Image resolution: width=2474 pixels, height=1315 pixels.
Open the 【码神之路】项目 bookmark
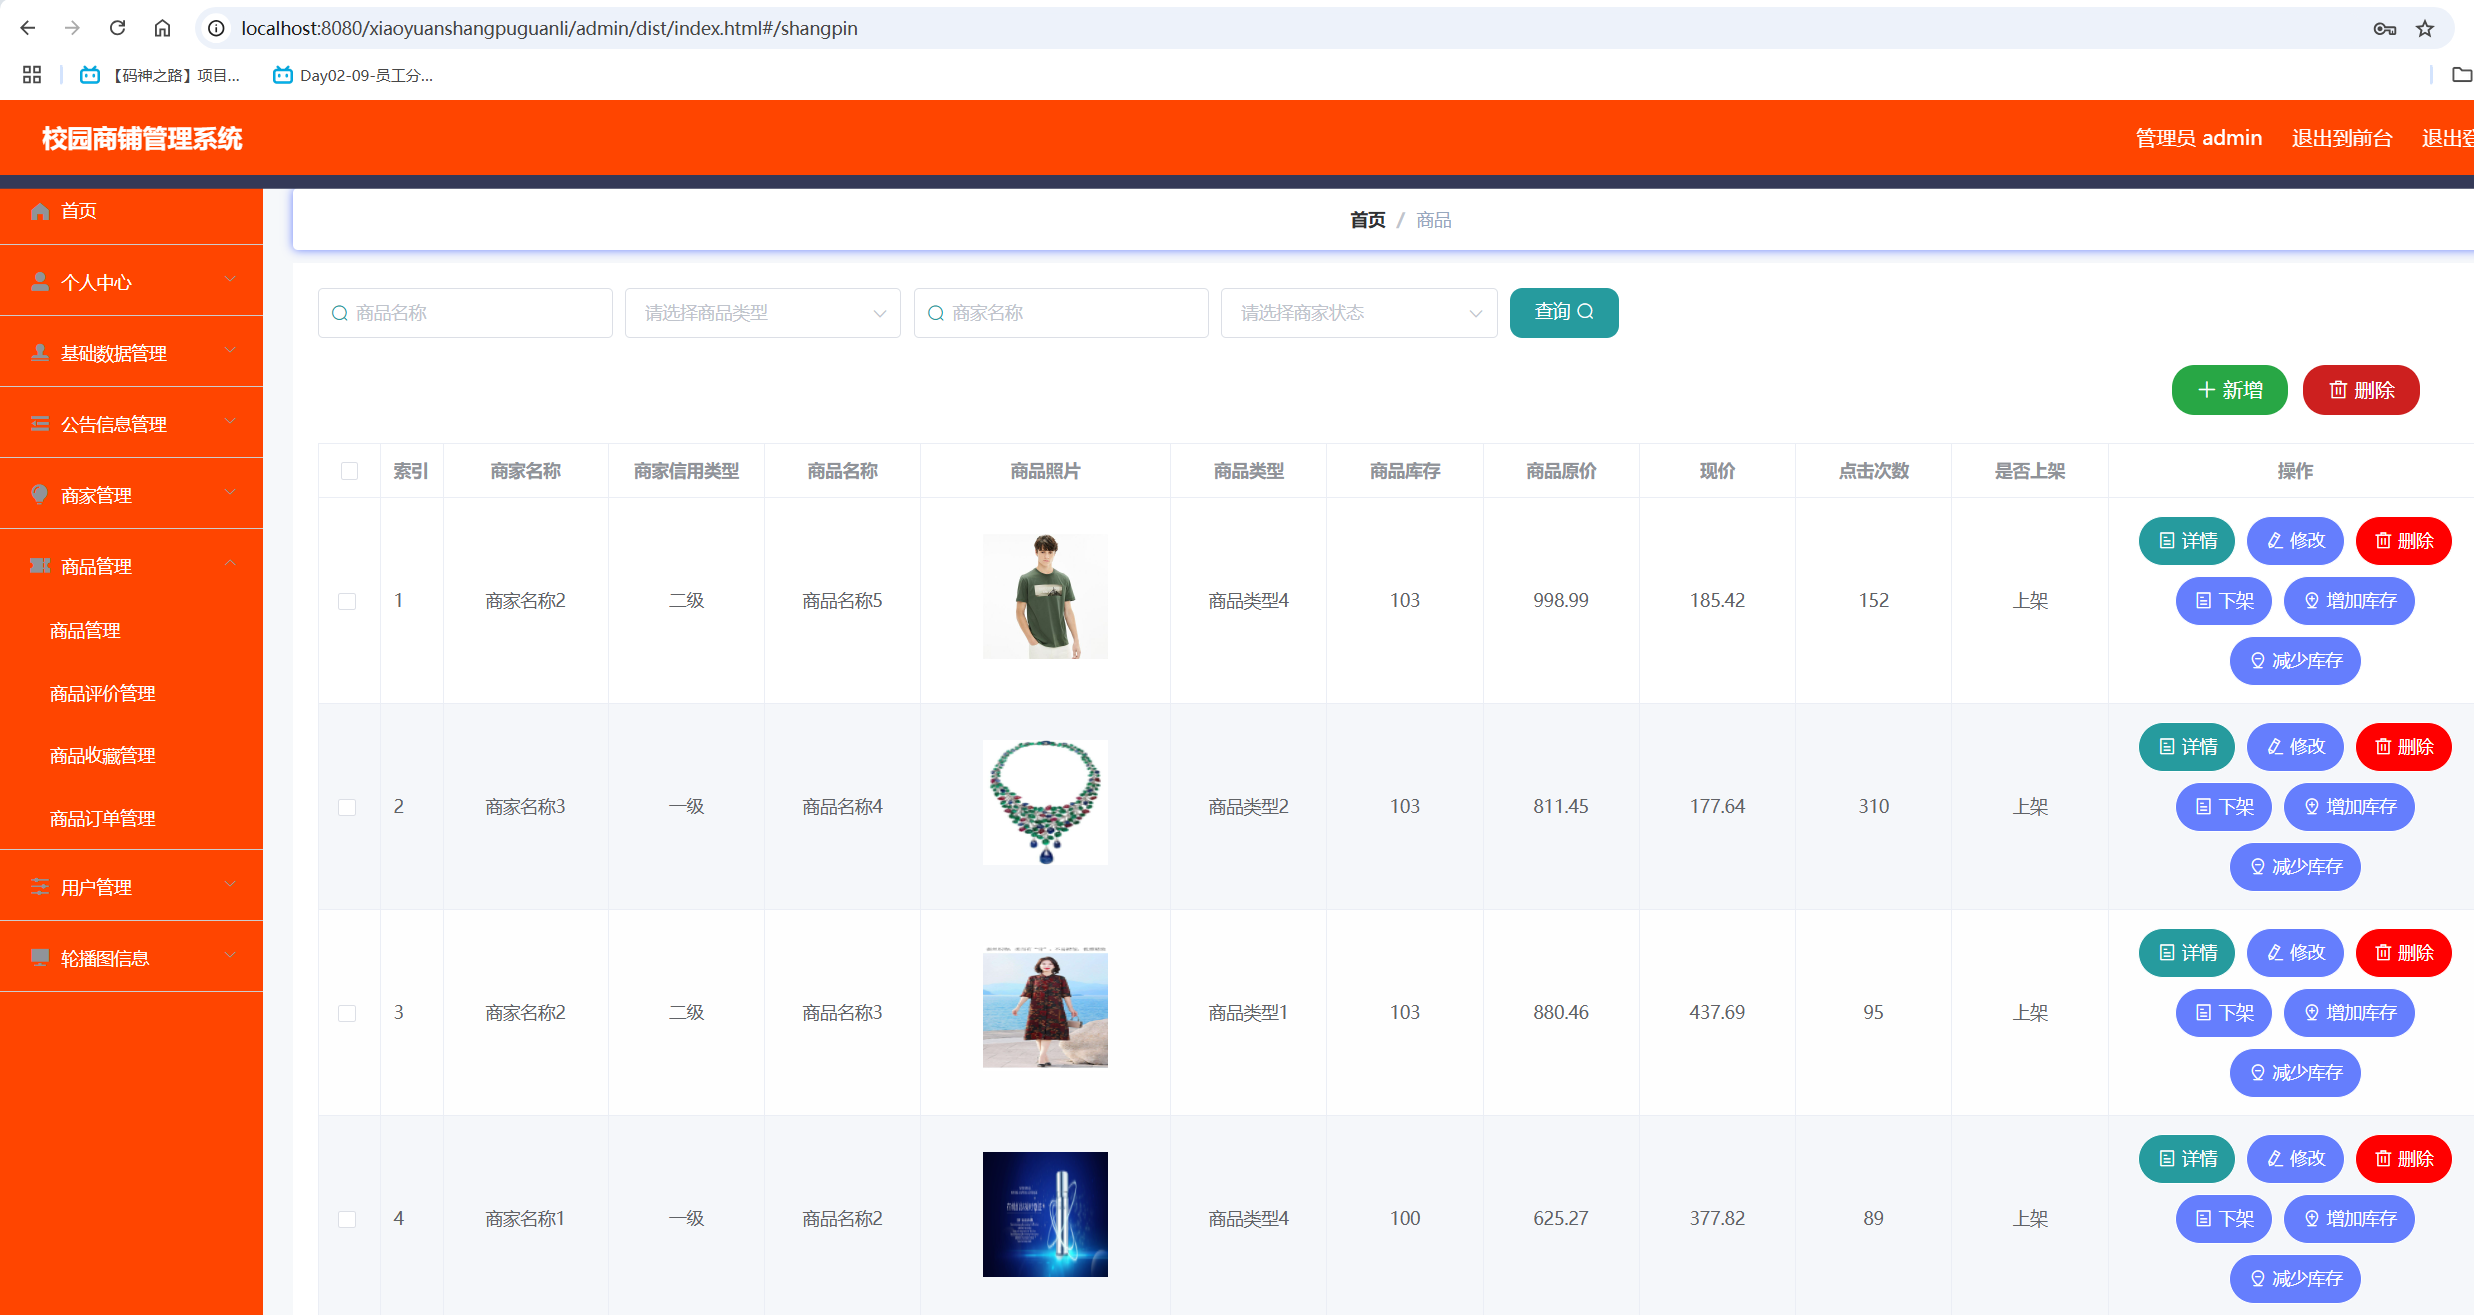pos(161,75)
